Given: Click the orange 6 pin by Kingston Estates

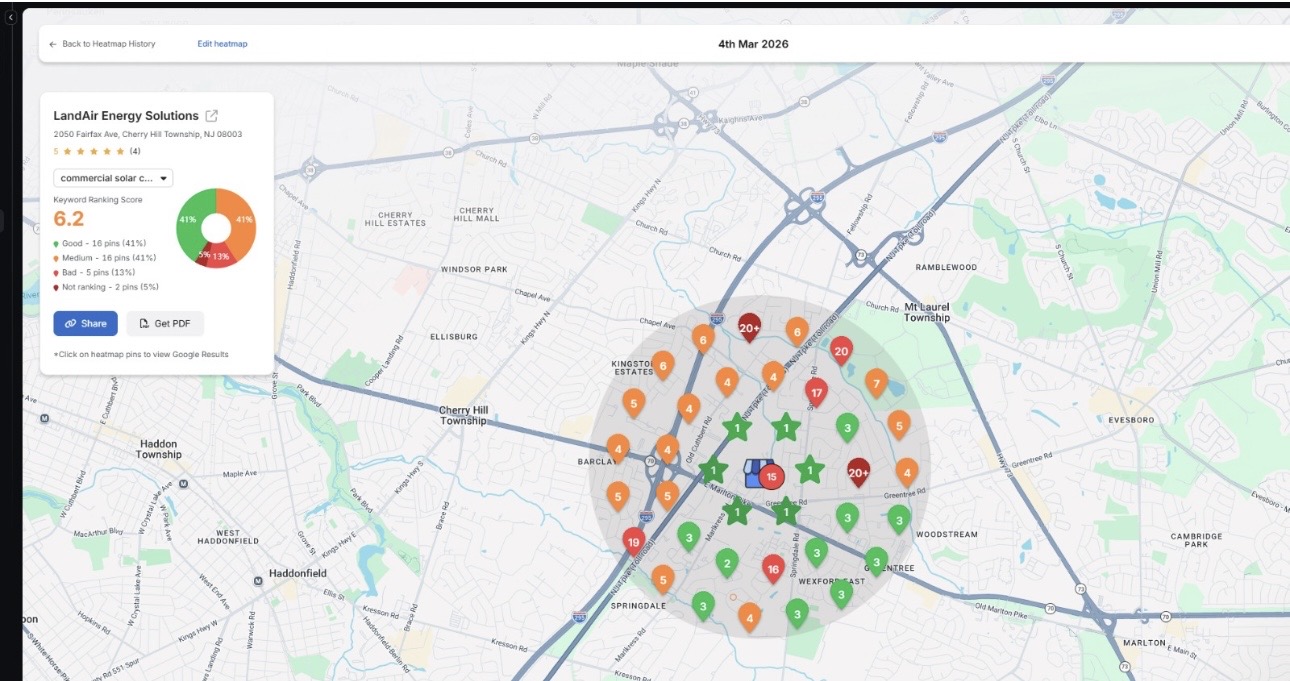Looking at the screenshot, I should 662,367.
